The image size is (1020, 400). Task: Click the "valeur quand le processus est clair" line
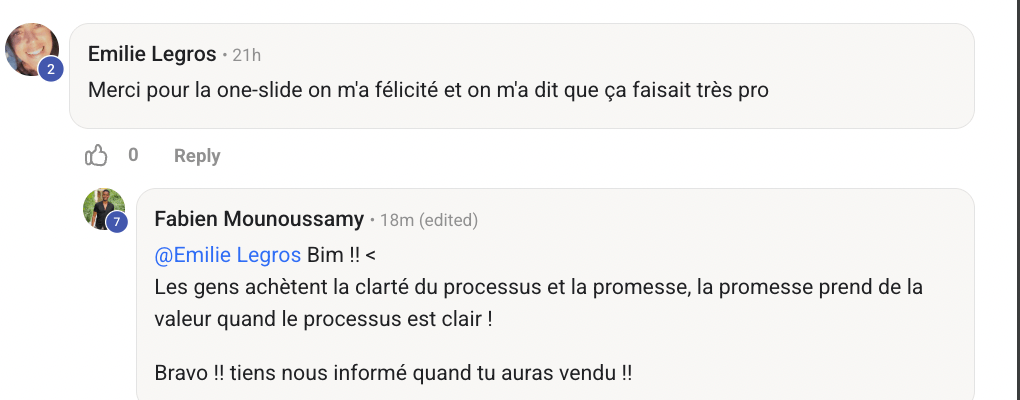point(325,320)
